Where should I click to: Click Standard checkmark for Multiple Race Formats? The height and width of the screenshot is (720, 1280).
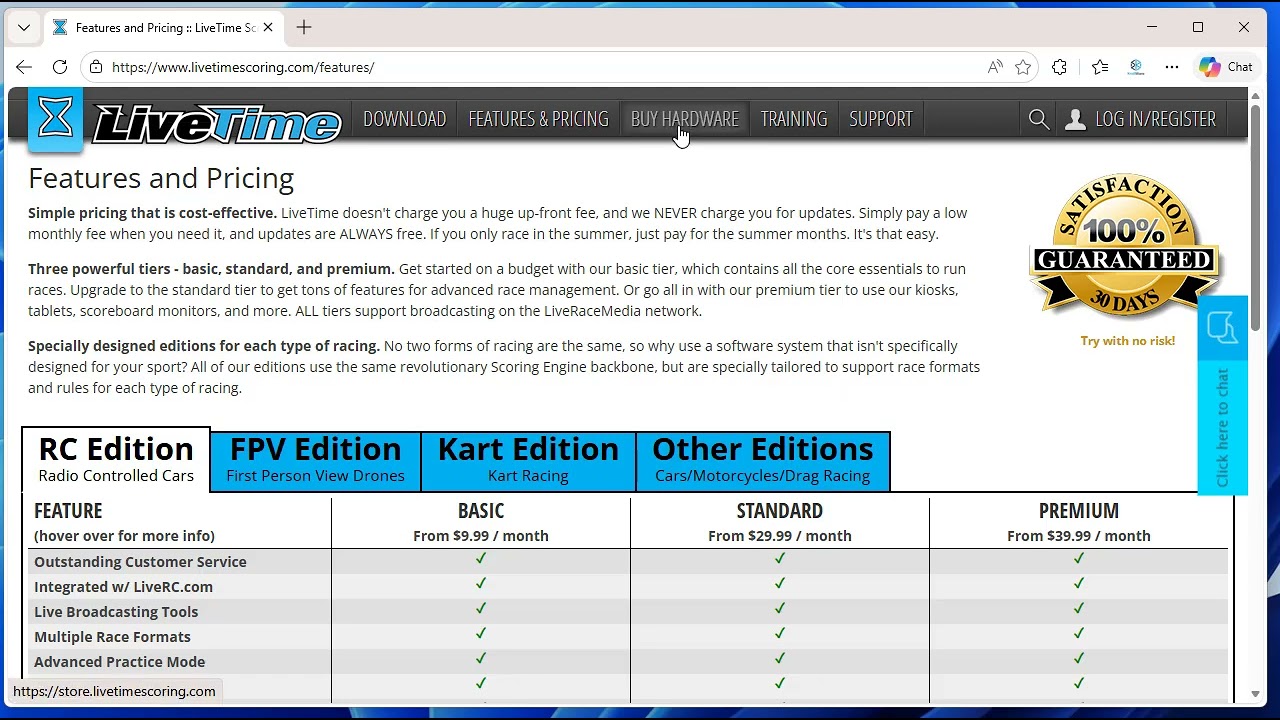[x=779, y=633]
